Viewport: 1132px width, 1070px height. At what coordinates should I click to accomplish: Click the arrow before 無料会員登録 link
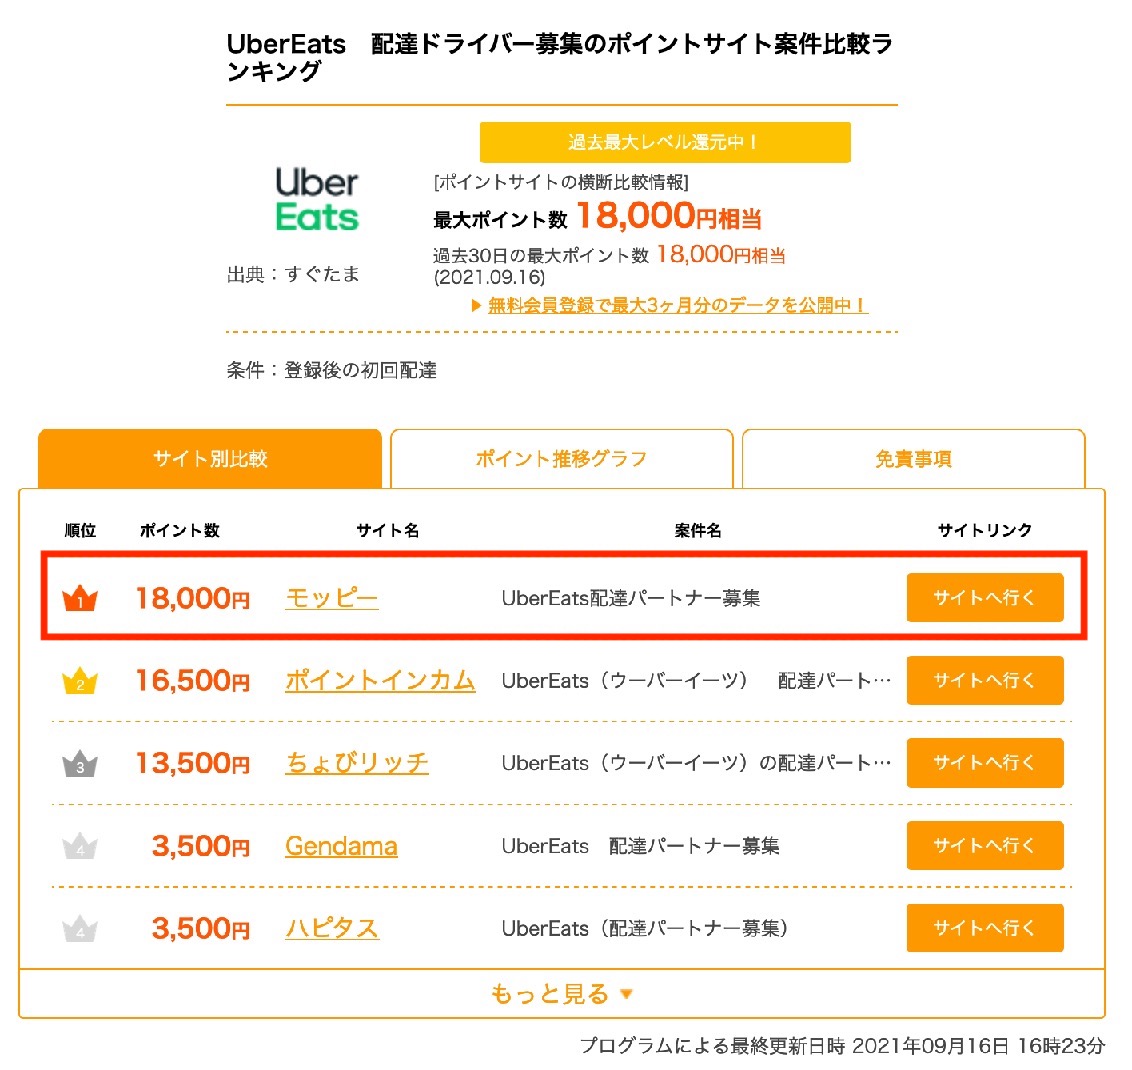pos(476,305)
